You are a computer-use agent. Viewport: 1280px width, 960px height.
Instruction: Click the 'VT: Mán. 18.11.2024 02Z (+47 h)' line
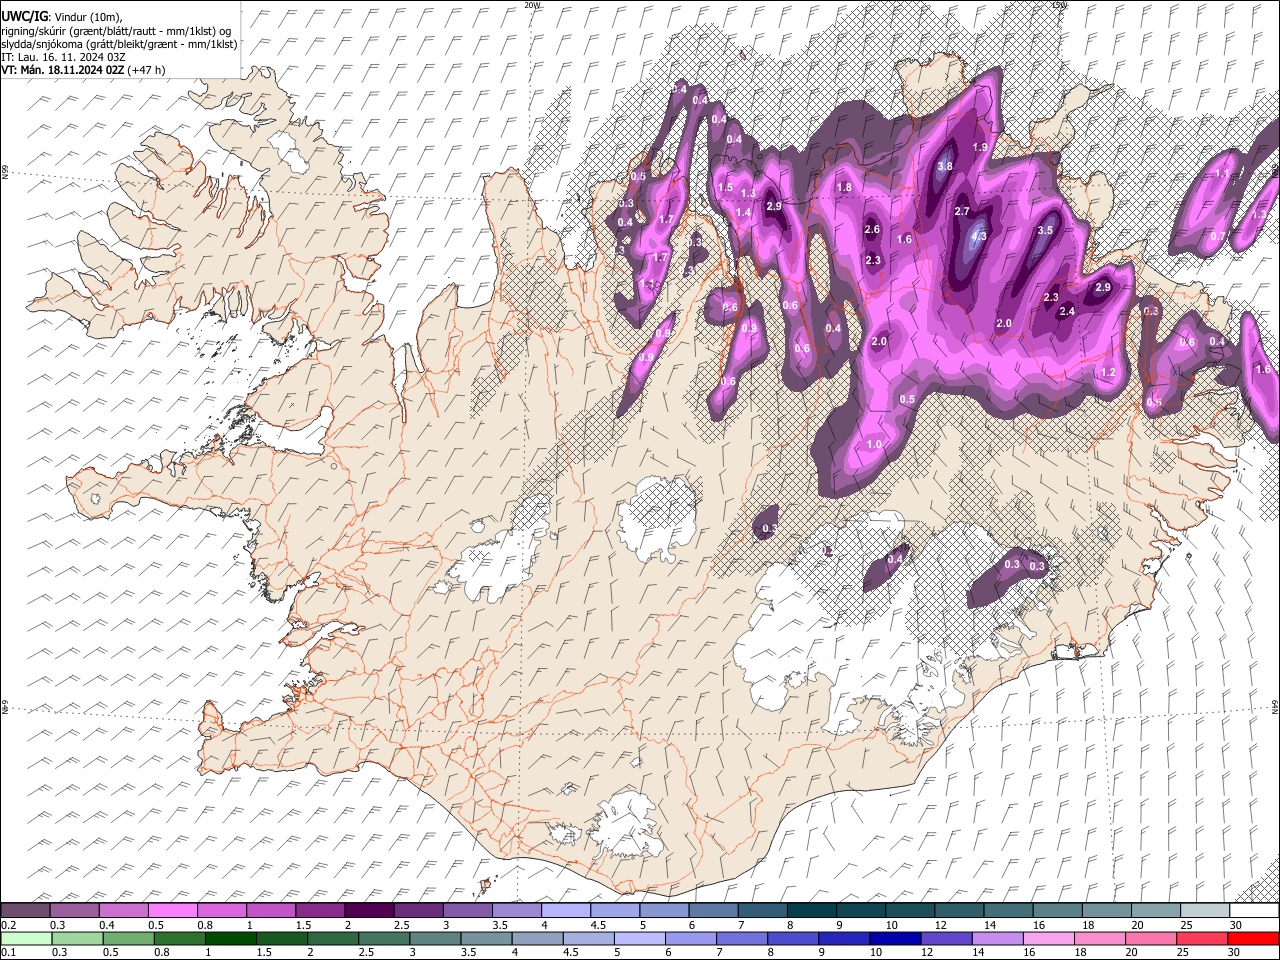click(83, 70)
